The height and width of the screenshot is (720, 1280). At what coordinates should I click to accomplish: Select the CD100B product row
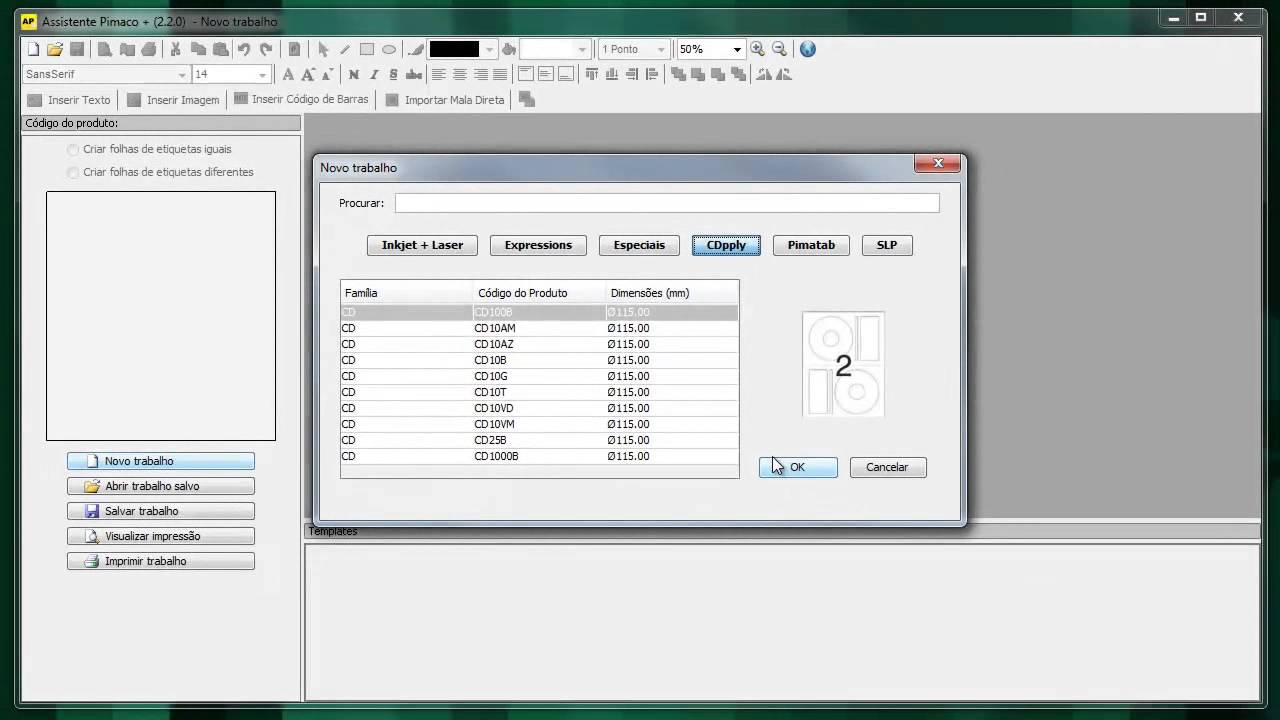(539, 312)
